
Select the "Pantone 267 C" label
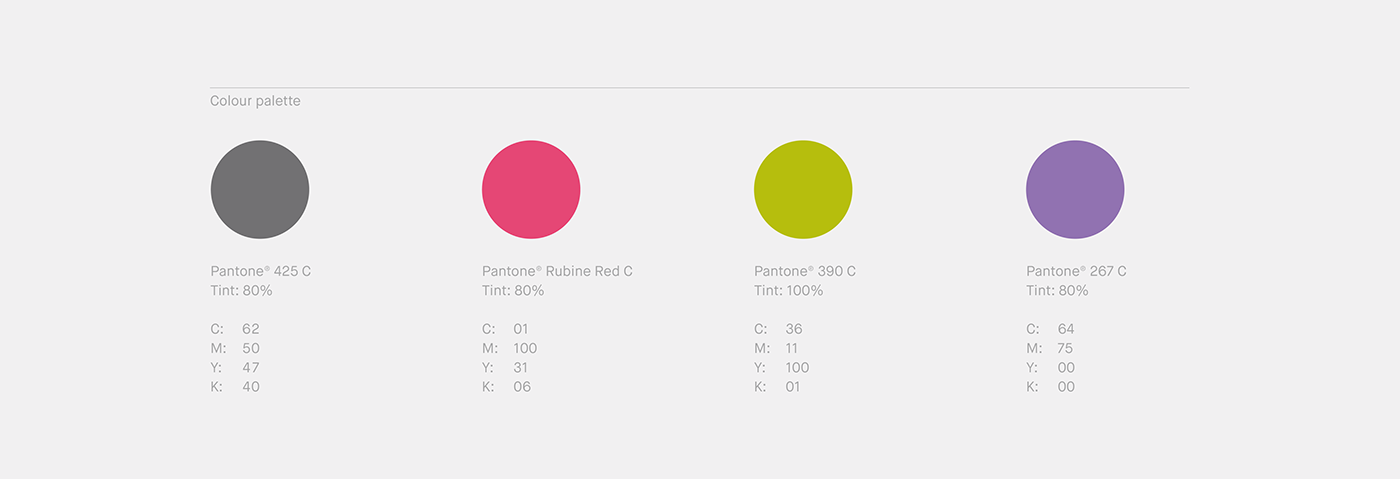pos(1076,271)
